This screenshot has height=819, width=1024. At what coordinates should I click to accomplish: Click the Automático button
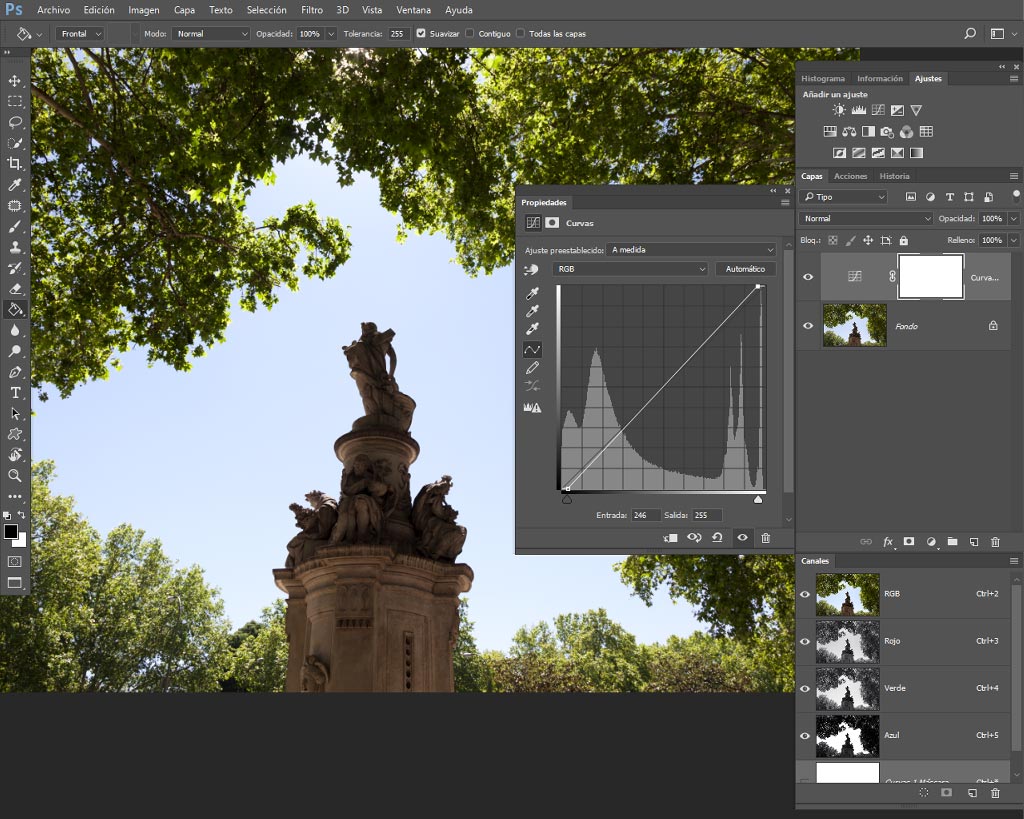tap(745, 269)
